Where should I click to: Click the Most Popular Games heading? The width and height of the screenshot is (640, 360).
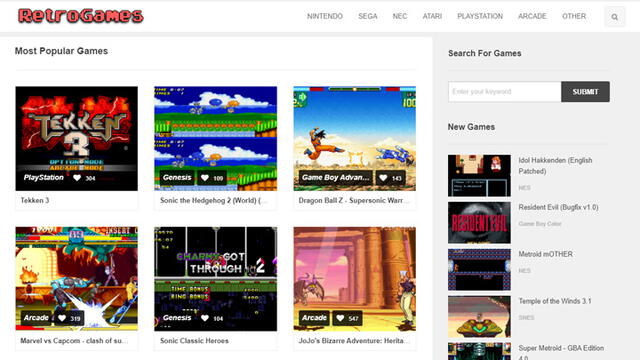pos(61,51)
